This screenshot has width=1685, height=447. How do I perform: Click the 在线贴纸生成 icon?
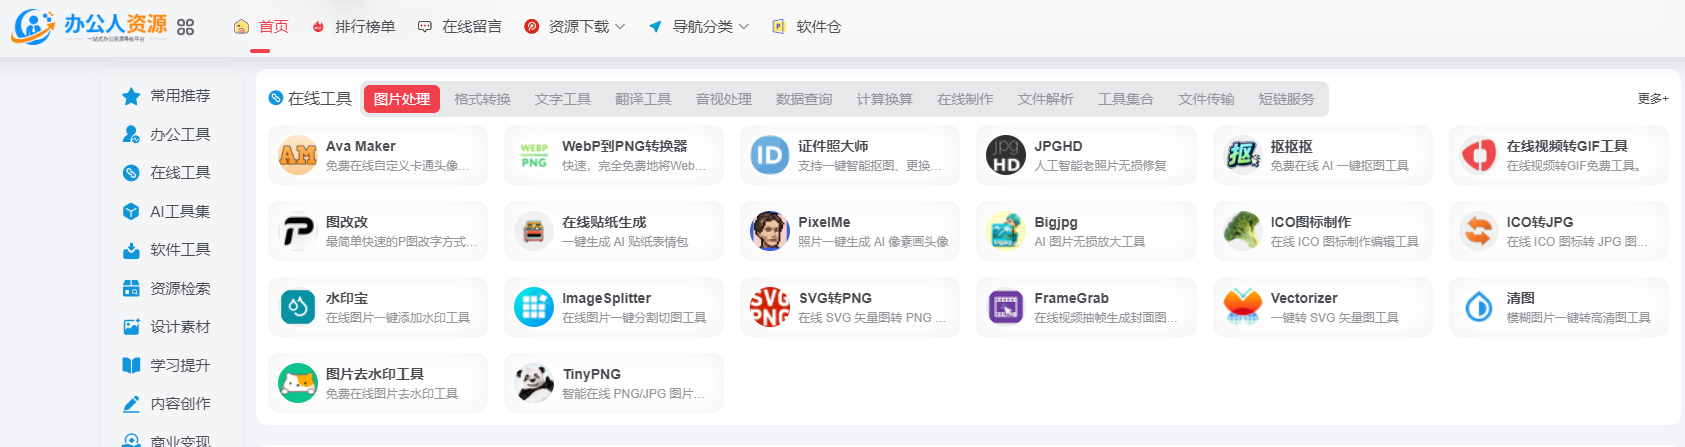tap(534, 231)
